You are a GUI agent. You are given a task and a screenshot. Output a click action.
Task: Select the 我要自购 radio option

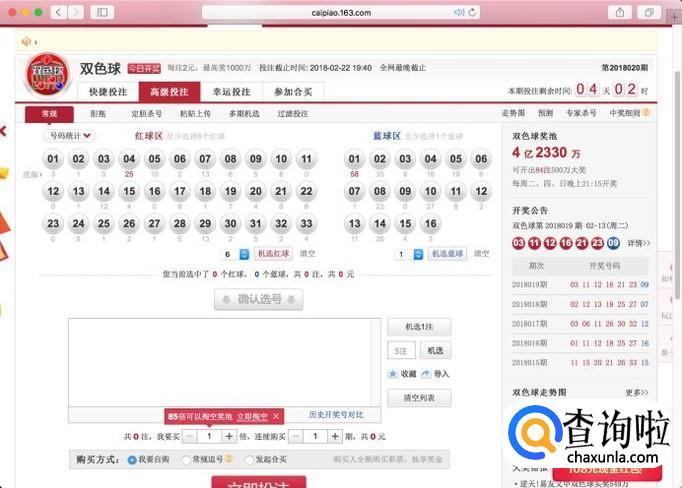[x=132, y=460]
